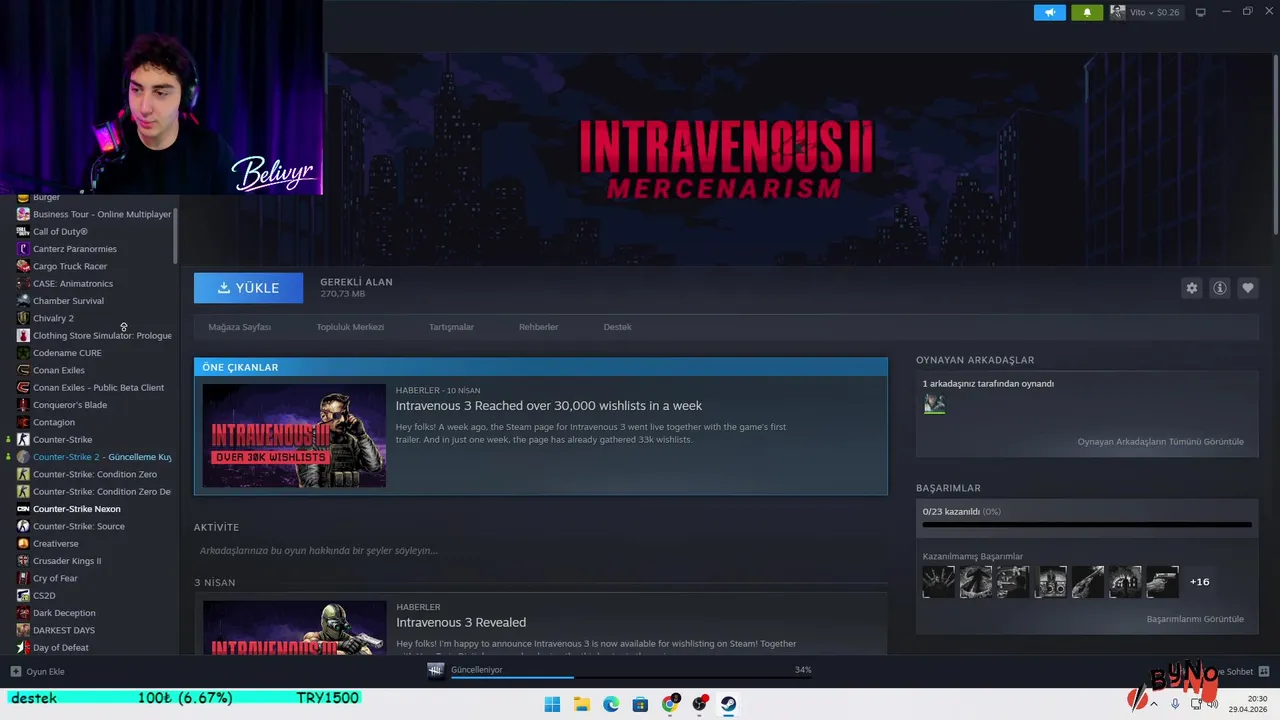Add game to favorites heart icon

click(1248, 288)
